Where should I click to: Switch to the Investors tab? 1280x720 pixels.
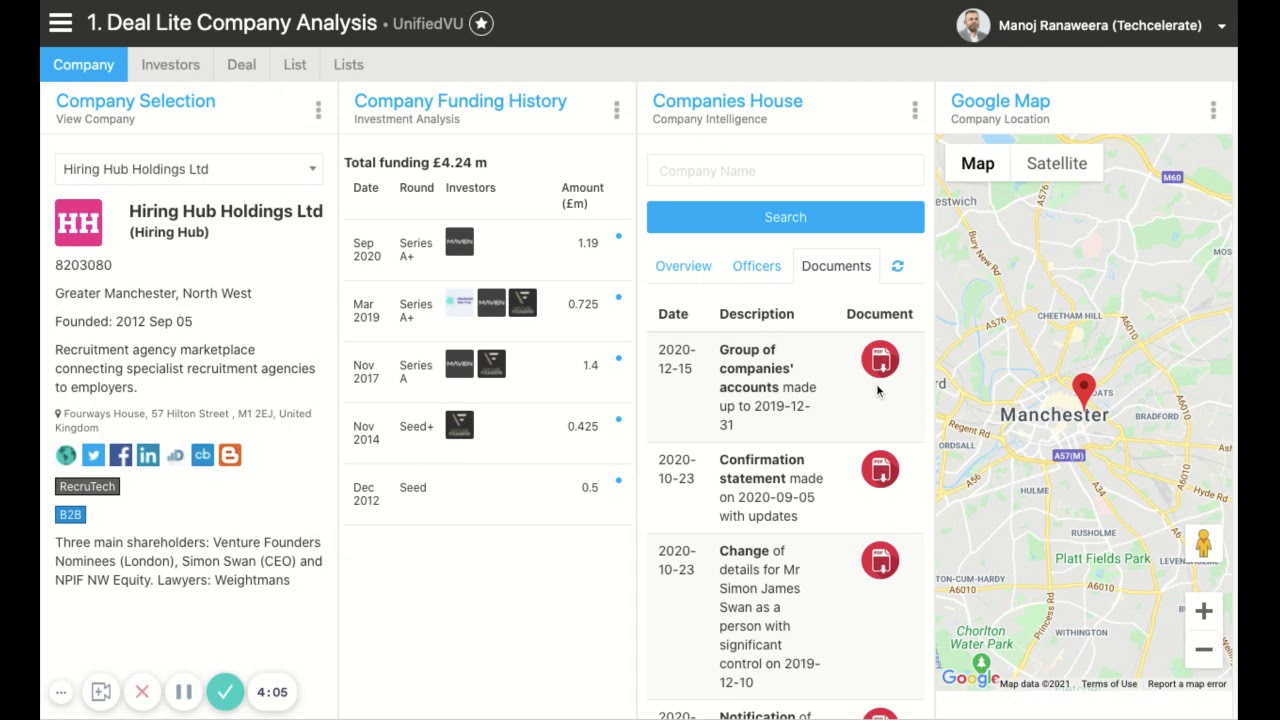[x=170, y=64]
